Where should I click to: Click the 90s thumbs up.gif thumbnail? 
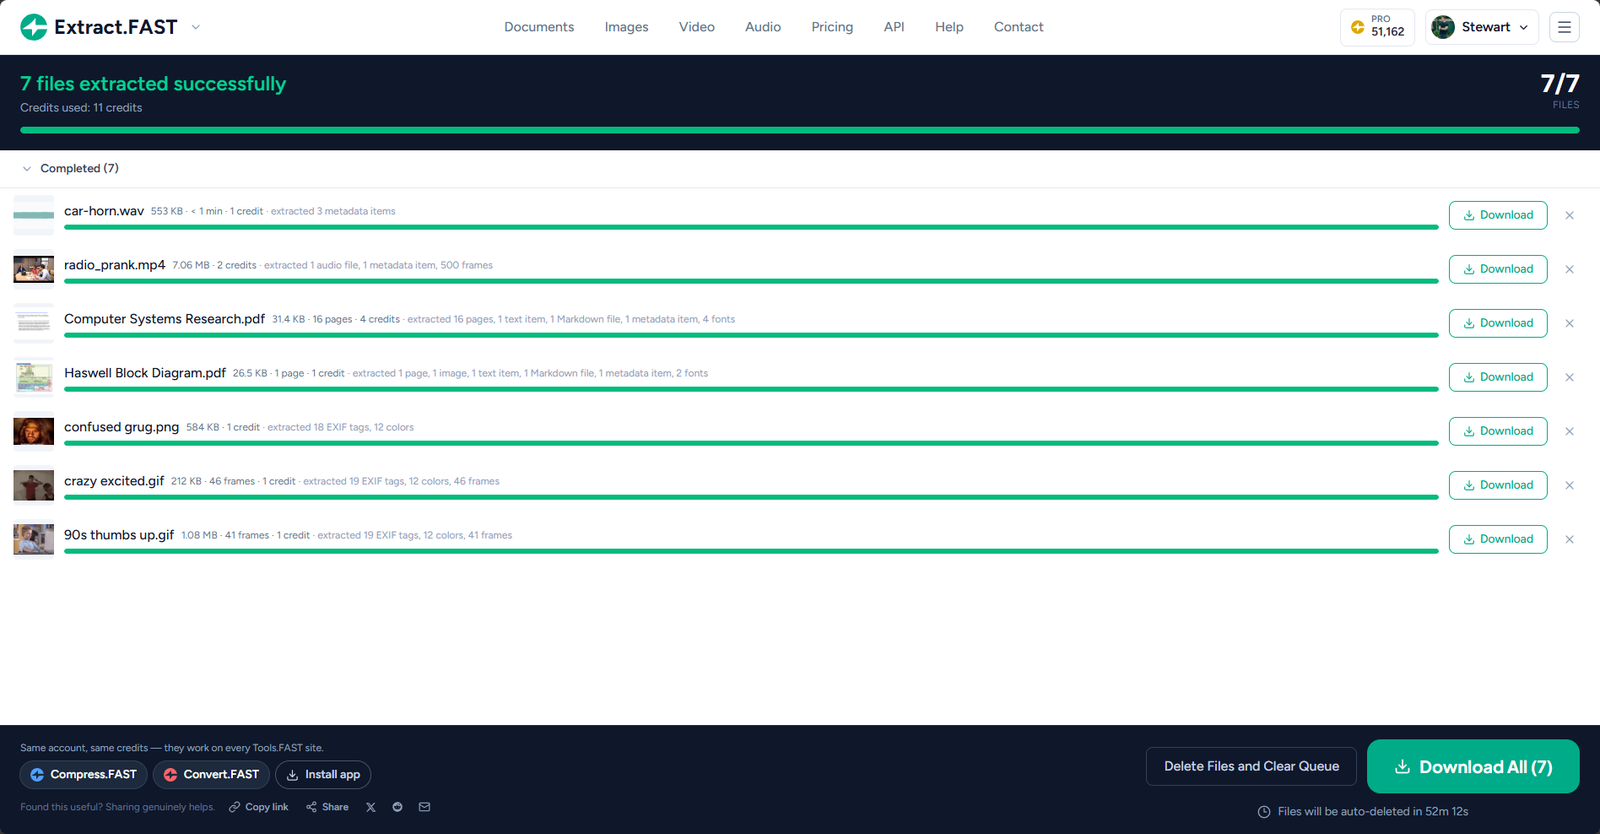(33, 539)
